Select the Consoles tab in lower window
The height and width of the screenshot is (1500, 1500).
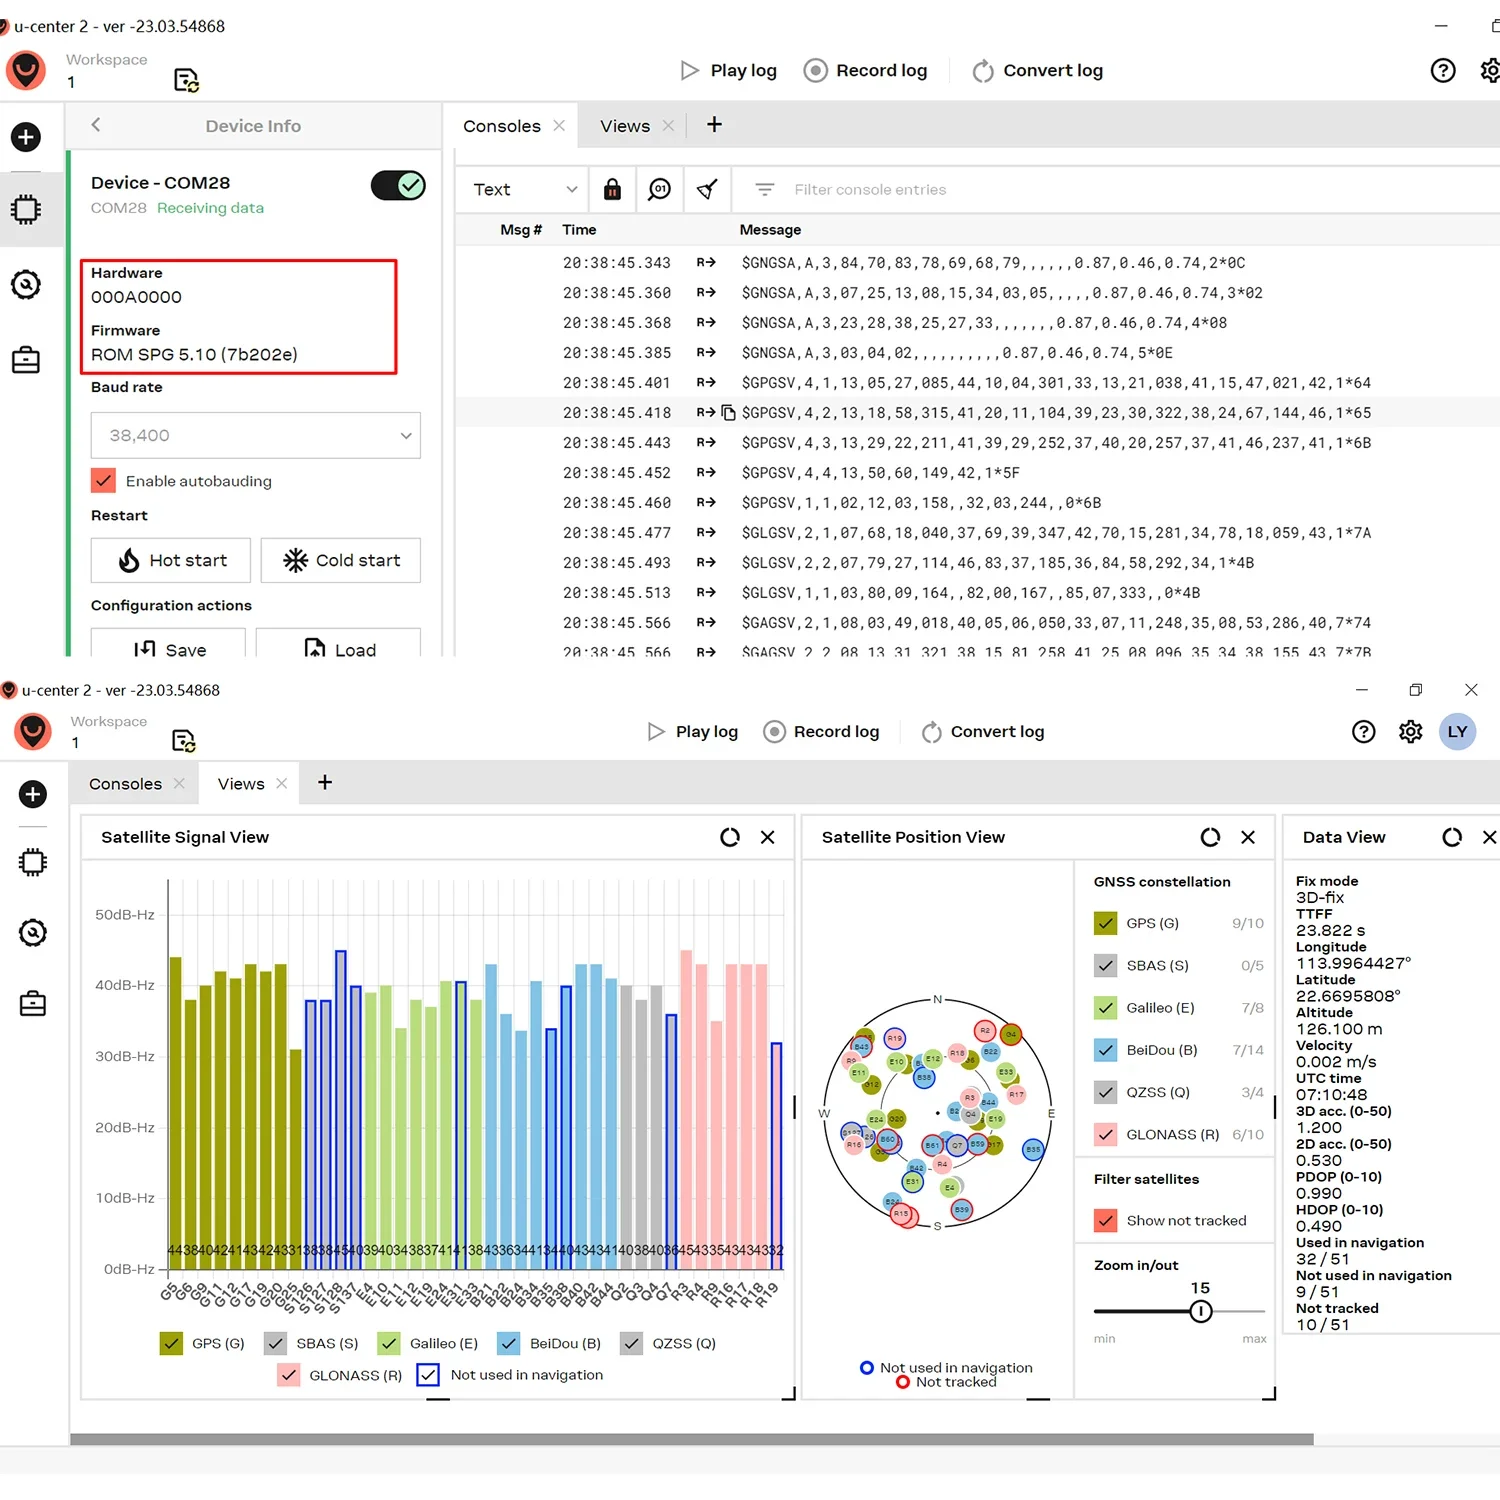[x=125, y=784]
